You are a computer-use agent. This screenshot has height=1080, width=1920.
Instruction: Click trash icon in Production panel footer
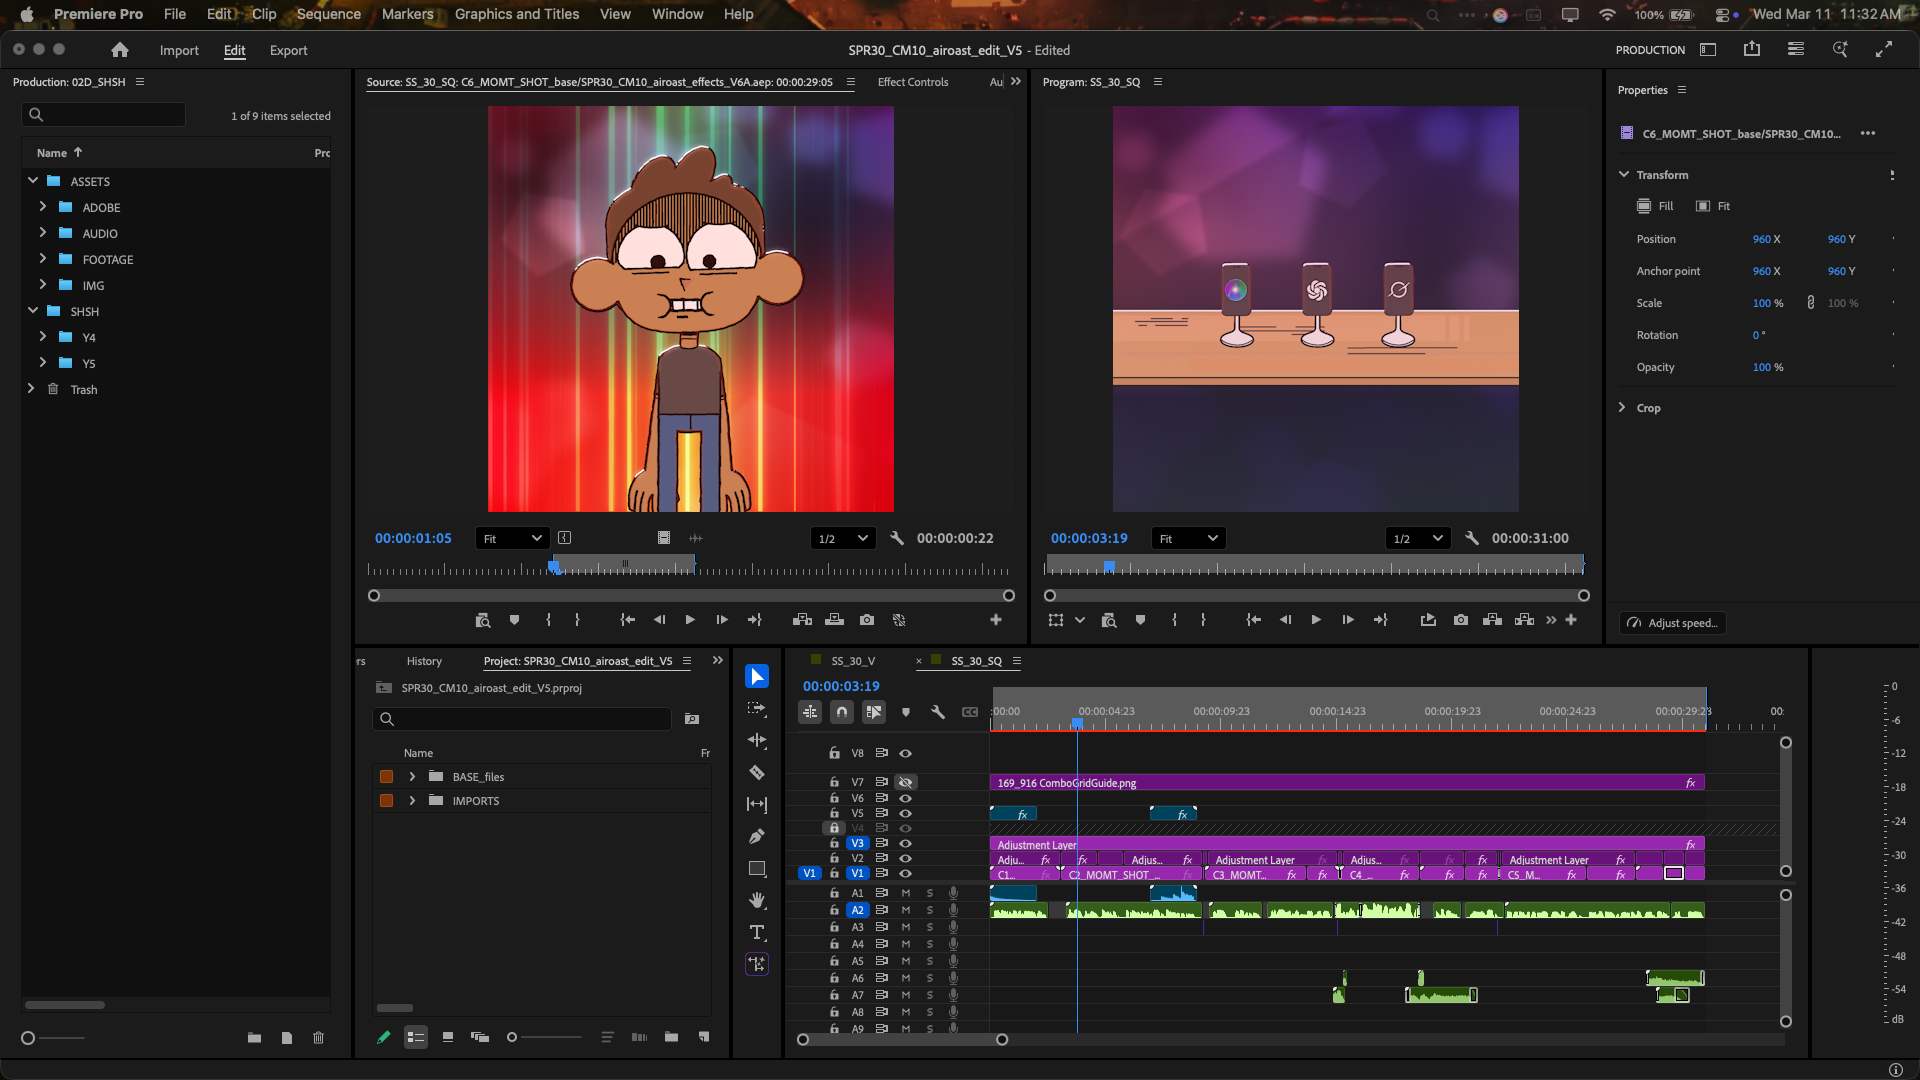[318, 1038]
